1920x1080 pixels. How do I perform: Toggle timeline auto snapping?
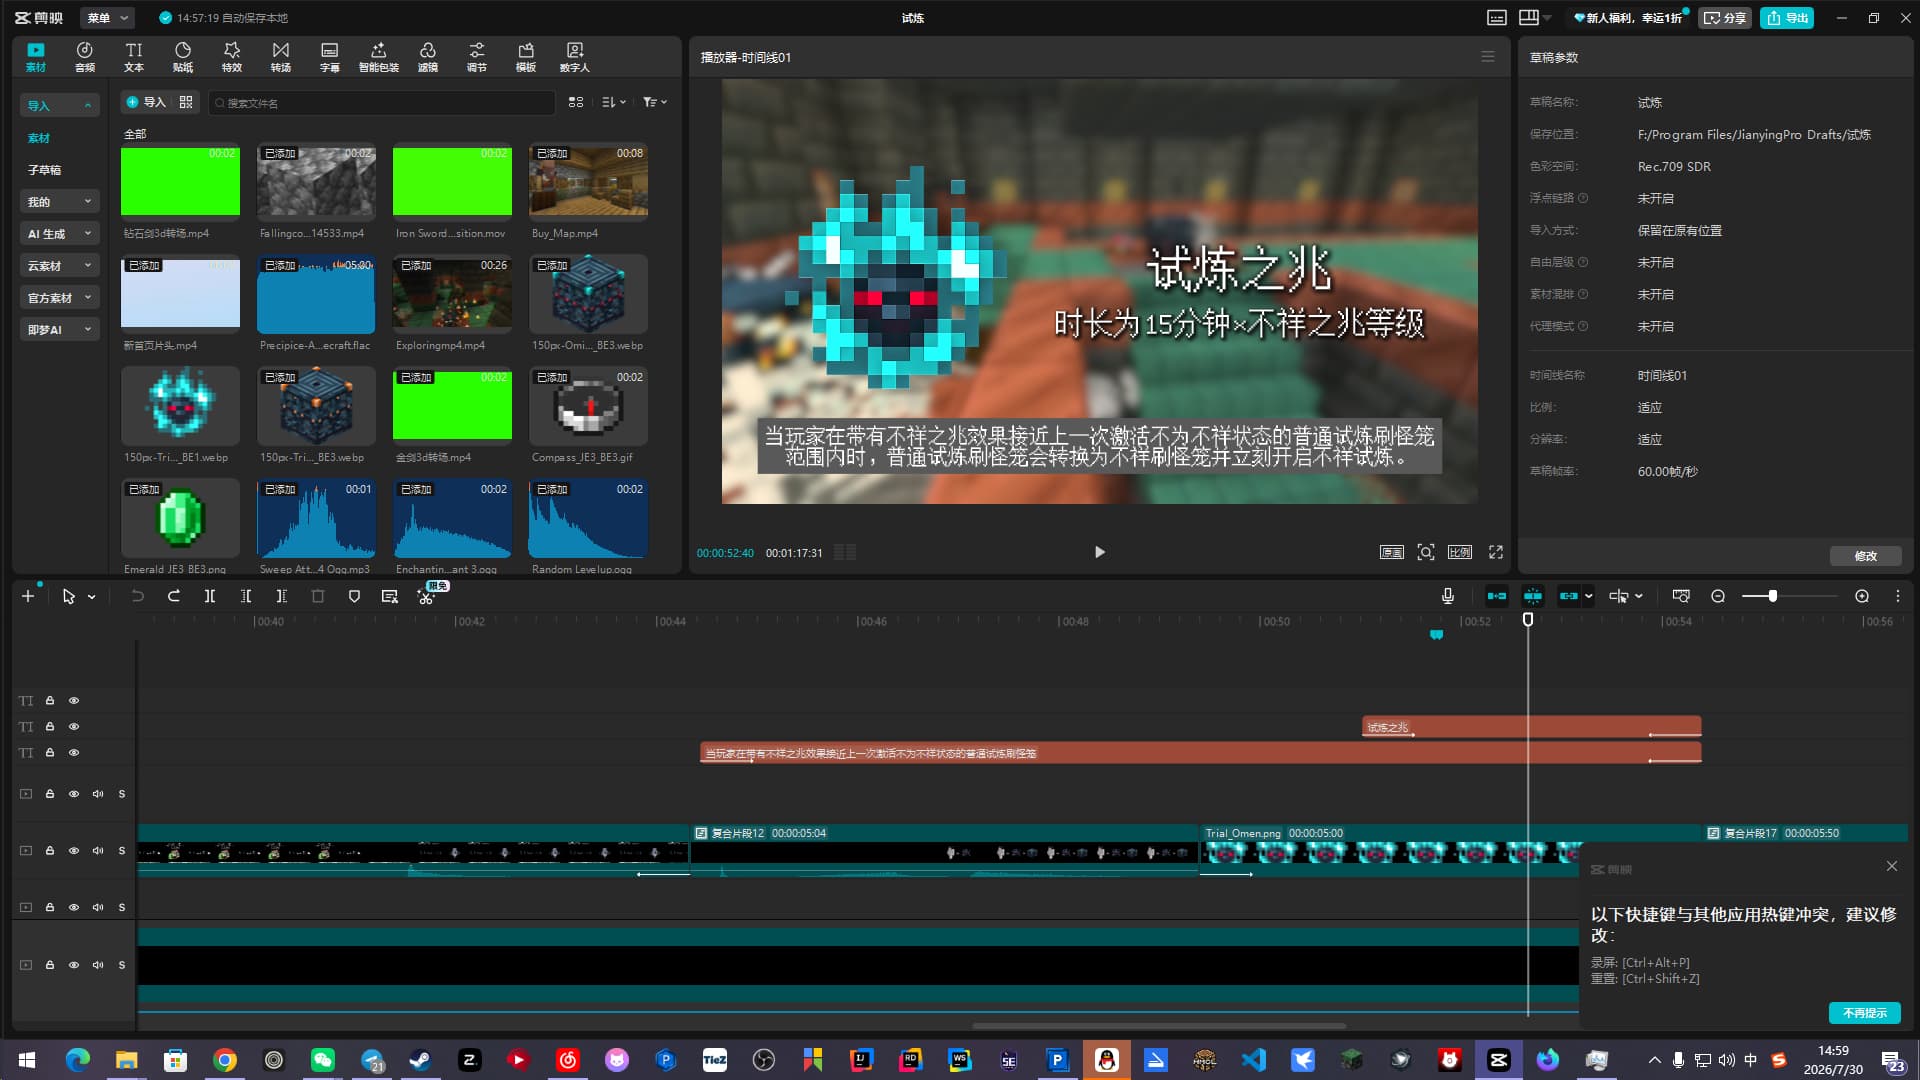click(x=1533, y=596)
